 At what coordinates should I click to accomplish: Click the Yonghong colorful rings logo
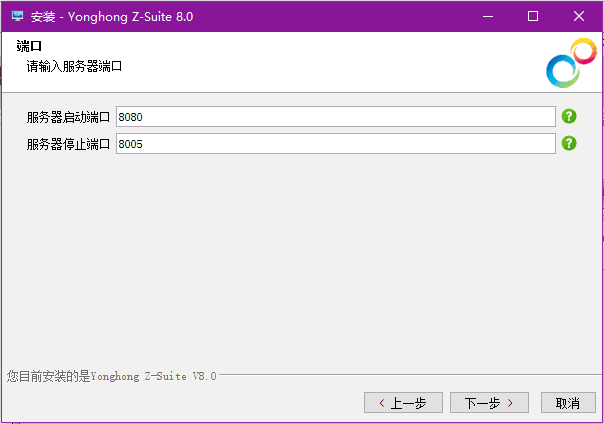[571, 63]
